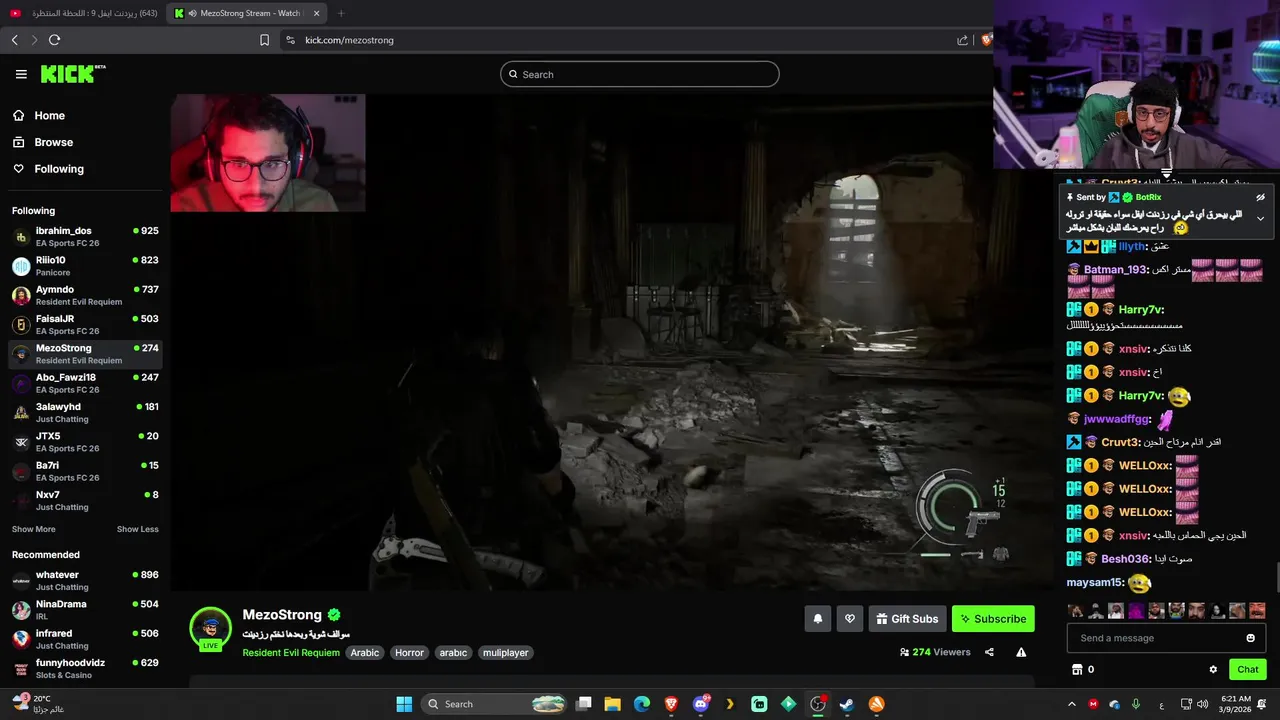
Task: Open the channel shop icon
Action: click(x=1077, y=669)
